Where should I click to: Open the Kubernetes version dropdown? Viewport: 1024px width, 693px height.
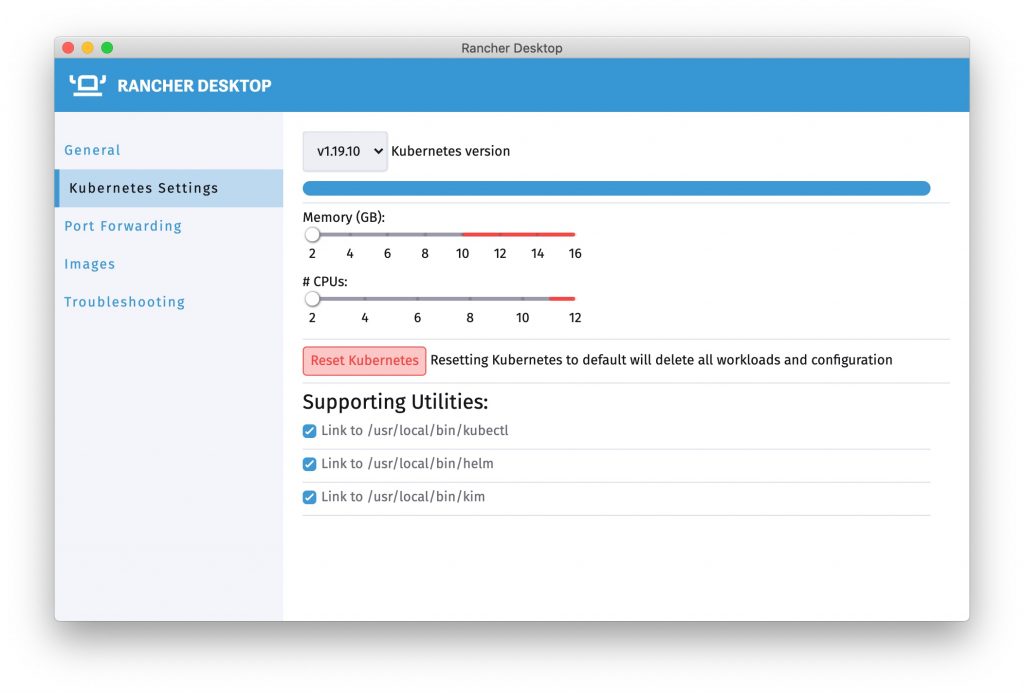pos(344,152)
